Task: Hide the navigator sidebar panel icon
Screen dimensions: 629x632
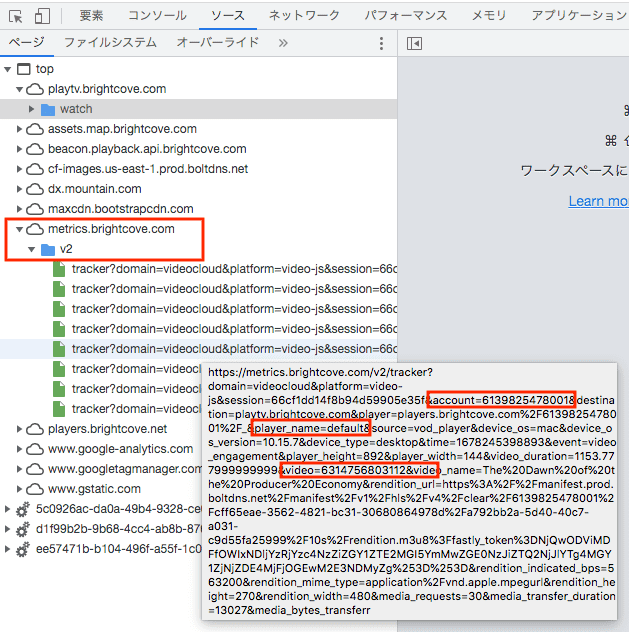Action: coord(414,43)
